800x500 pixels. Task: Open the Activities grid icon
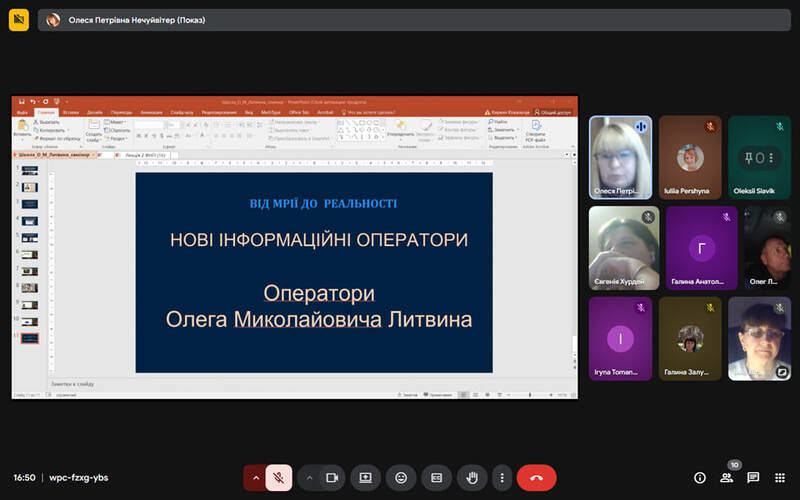tap(780, 478)
